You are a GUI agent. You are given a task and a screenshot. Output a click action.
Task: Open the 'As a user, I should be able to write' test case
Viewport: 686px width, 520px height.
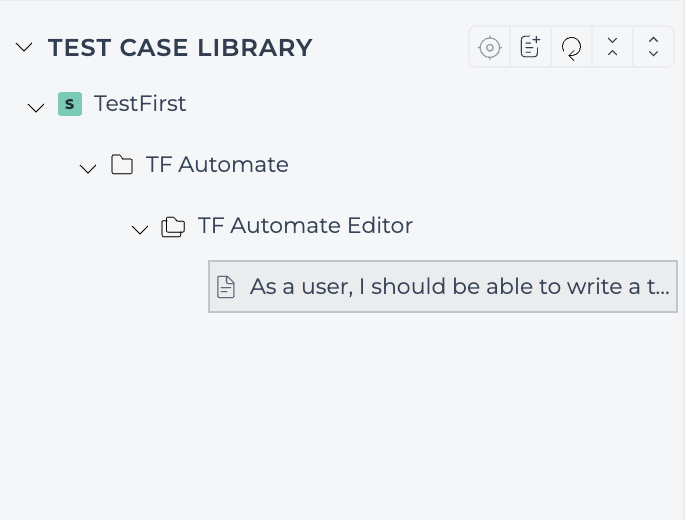(443, 286)
